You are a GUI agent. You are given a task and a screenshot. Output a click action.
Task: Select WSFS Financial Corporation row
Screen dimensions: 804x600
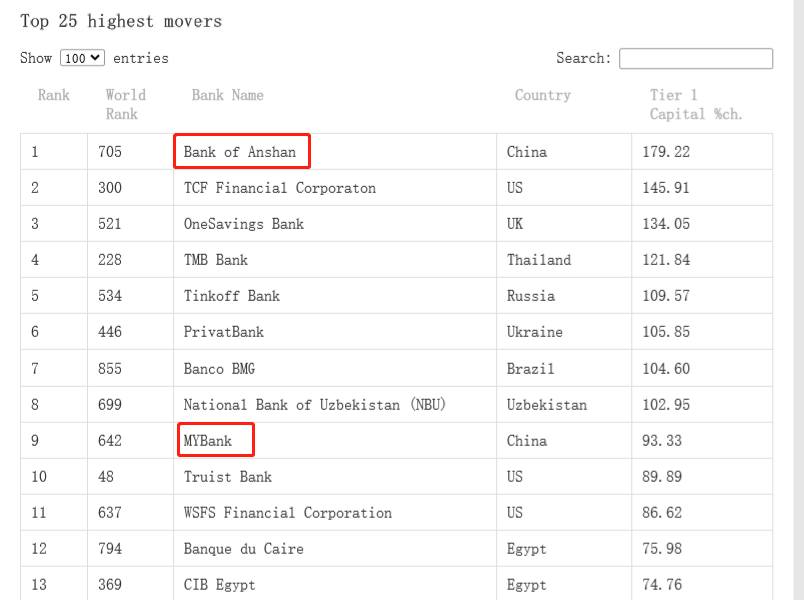[288, 513]
